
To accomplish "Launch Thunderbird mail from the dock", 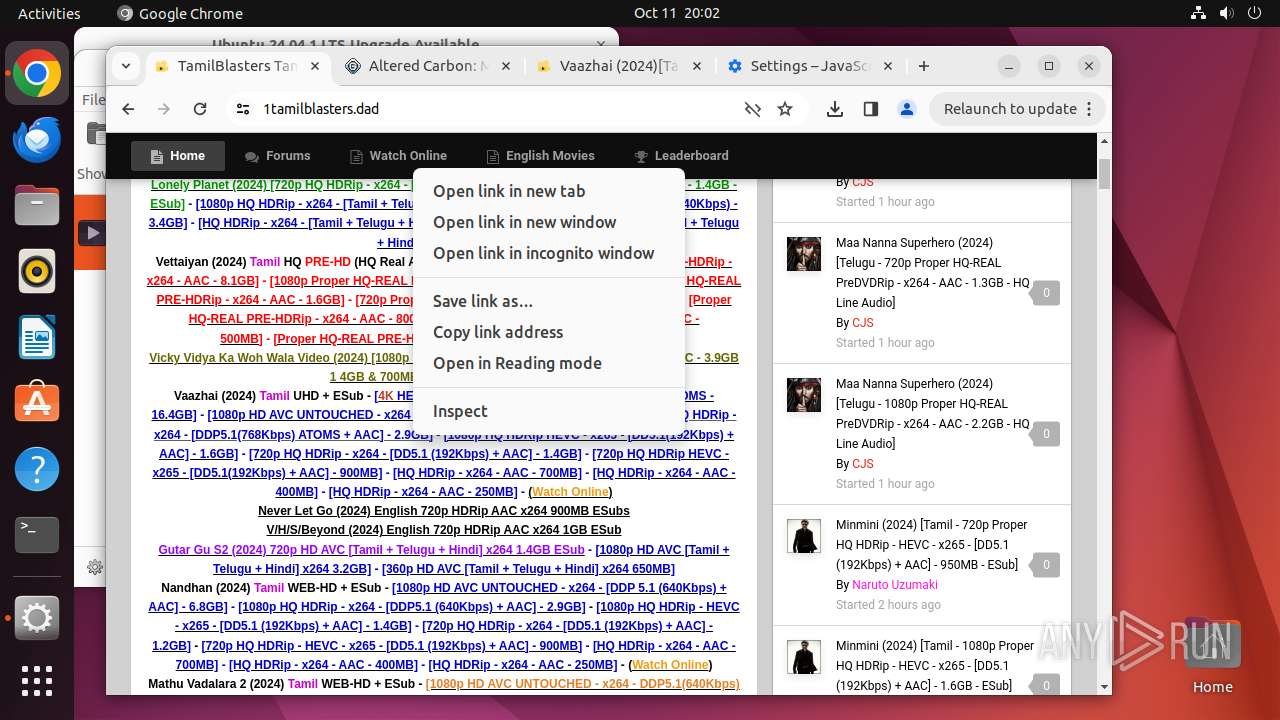I will pos(37,139).
